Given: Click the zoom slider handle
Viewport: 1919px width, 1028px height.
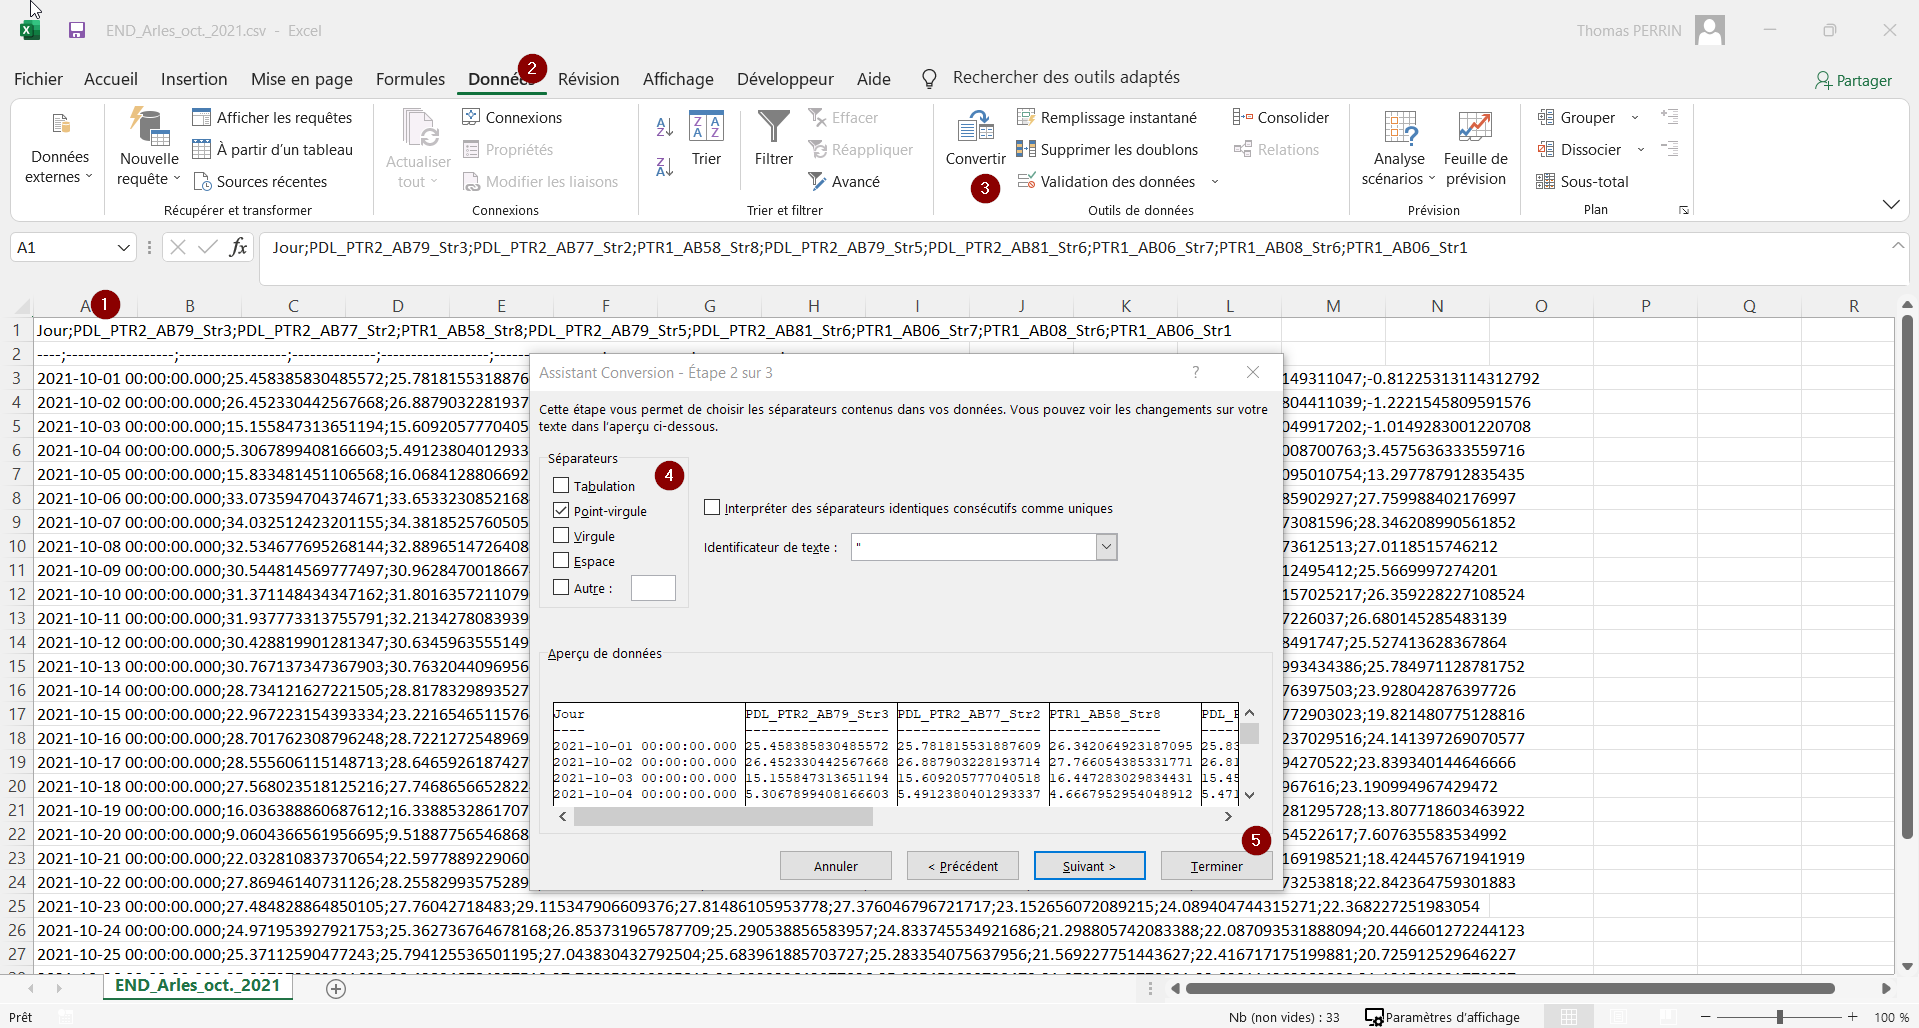Looking at the screenshot, I should point(1779,1017).
